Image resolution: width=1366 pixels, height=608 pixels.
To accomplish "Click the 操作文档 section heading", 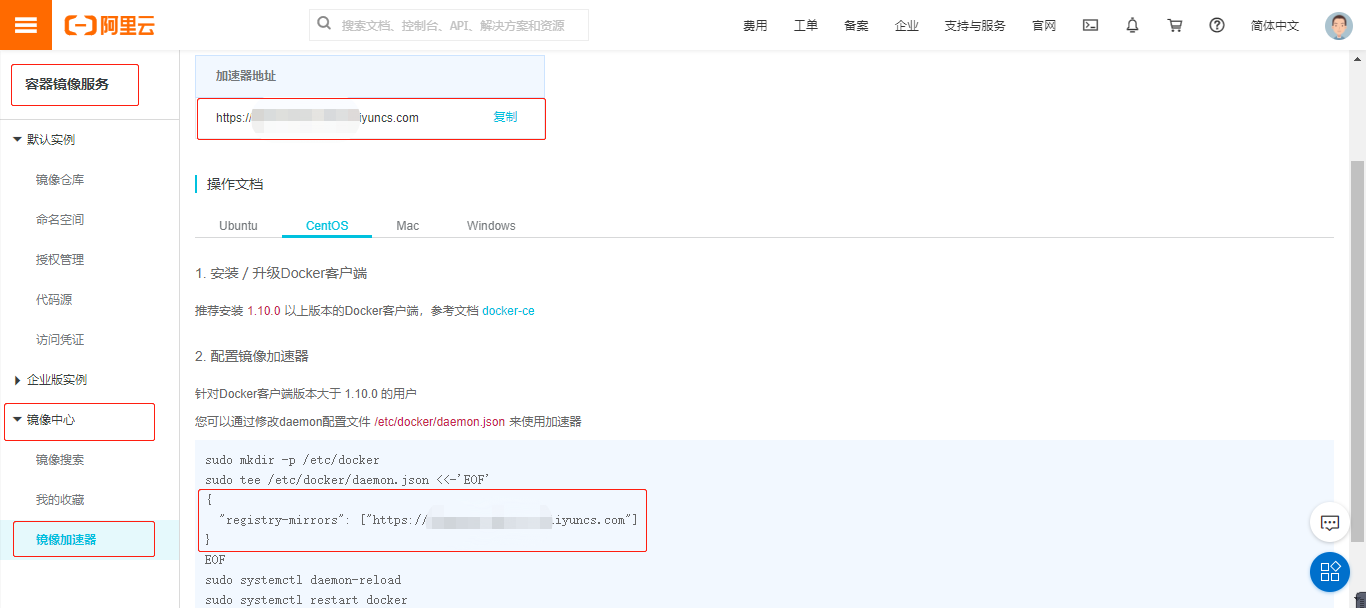I will [235, 184].
